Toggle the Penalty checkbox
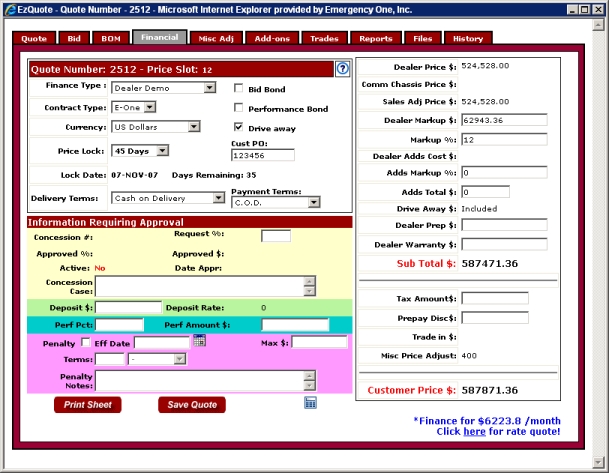The image size is (609, 473). 85,342
